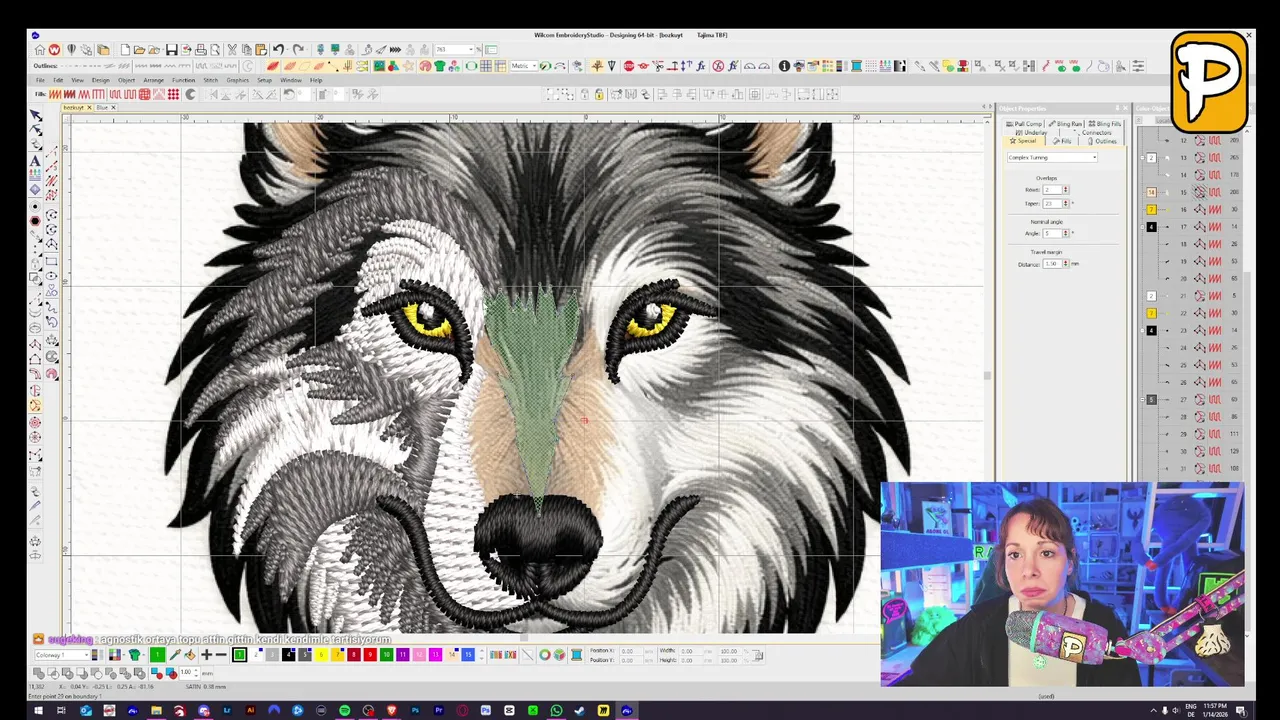Open the Metric units dropdown
The width and height of the screenshot is (1280, 720).
click(x=525, y=66)
